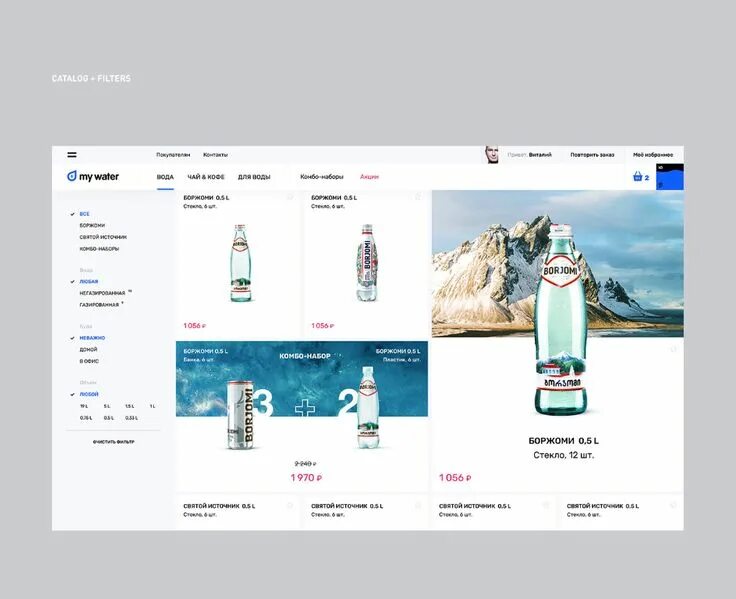Open the Покупателям link
The width and height of the screenshot is (736, 599).
pos(173,154)
